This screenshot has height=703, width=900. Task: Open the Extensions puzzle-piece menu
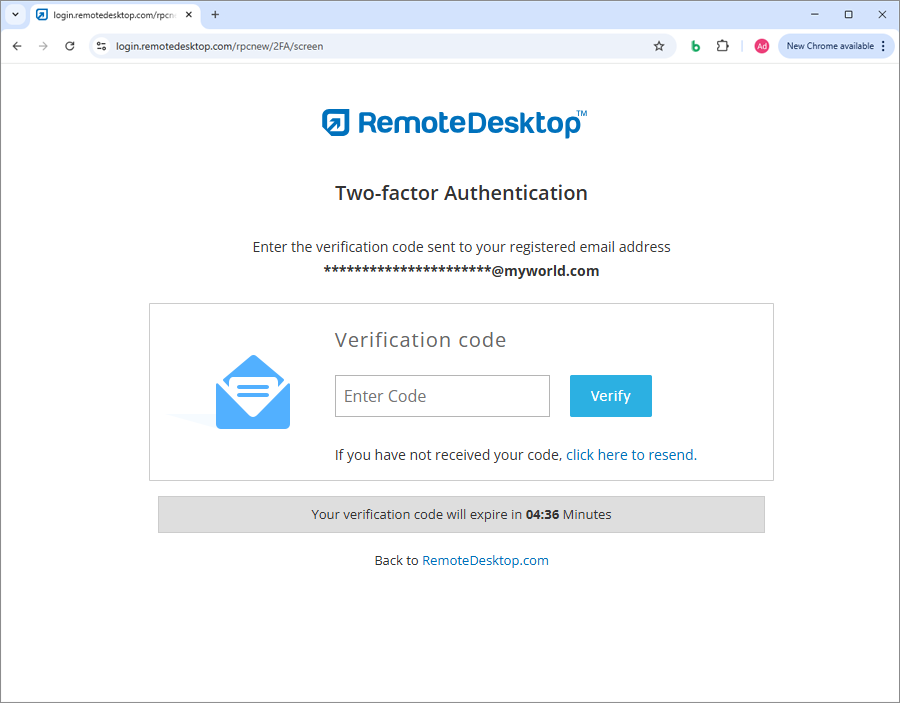[723, 46]
